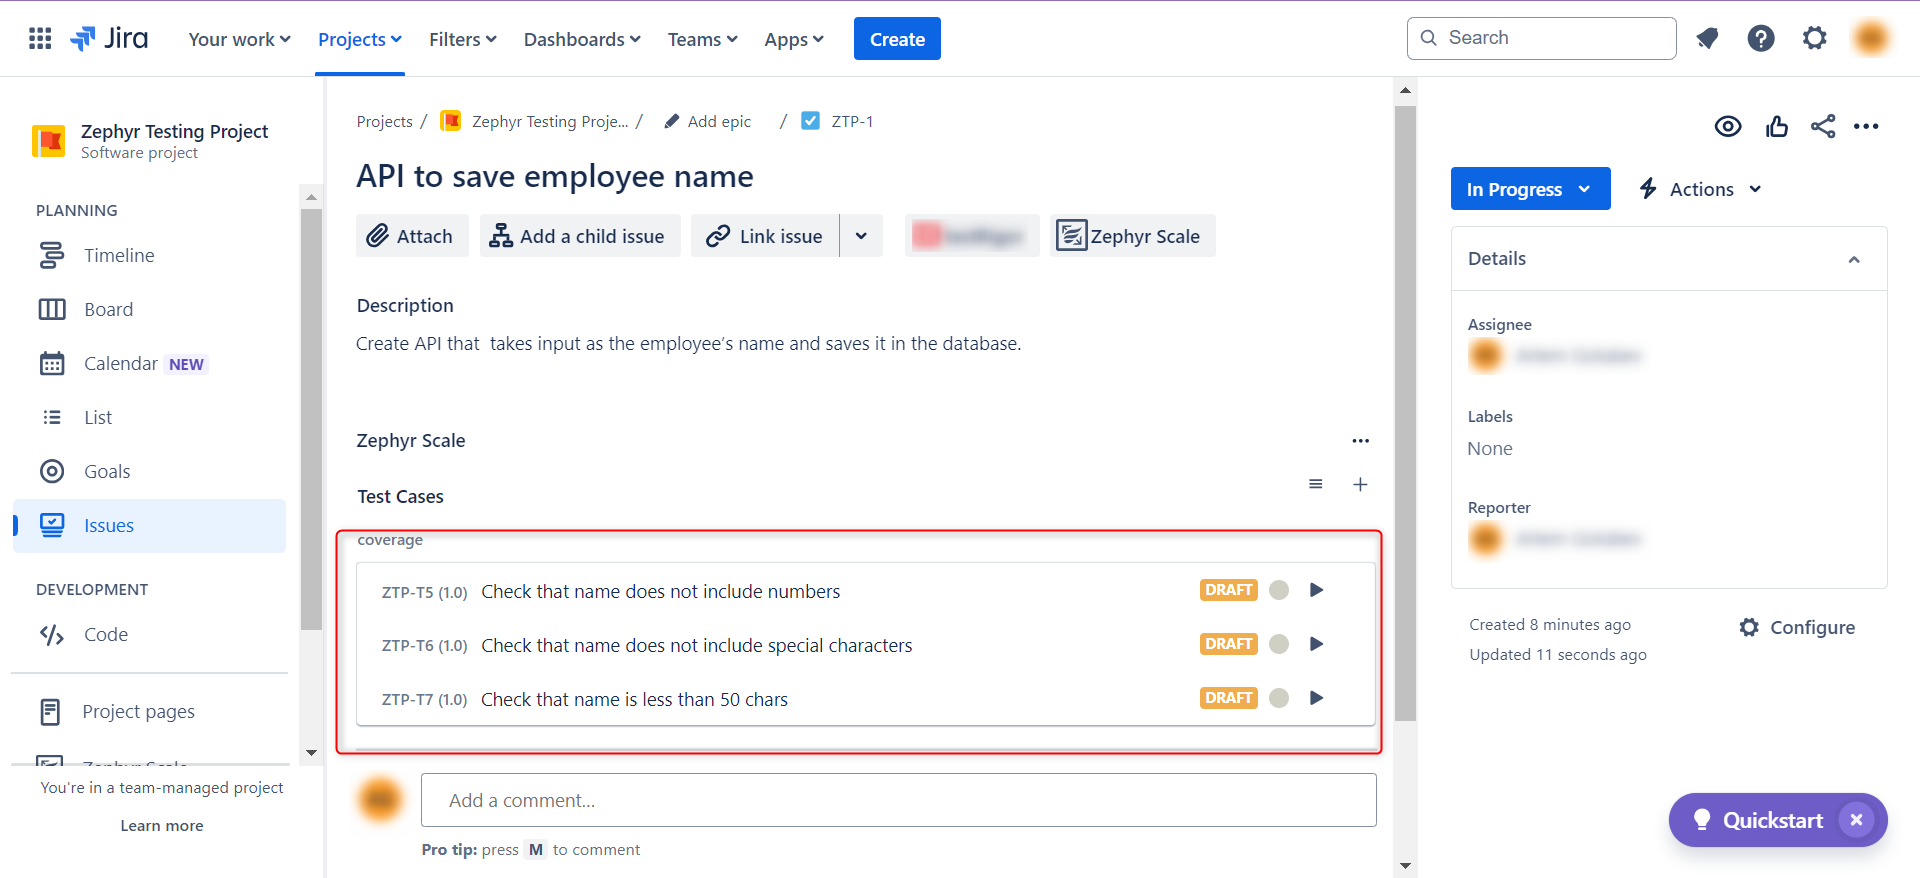Open the help question mark icon

coord(1760,39)
